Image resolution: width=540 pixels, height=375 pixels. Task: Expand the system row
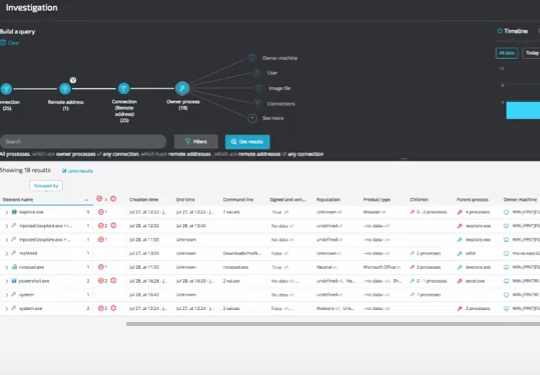click(x=7, y=295)
